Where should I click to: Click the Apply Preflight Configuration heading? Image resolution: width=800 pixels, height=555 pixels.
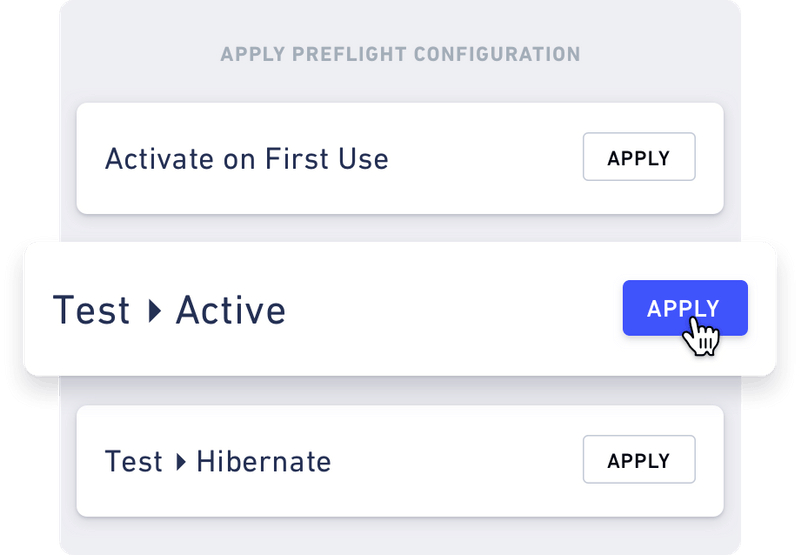tap(400, 54)
